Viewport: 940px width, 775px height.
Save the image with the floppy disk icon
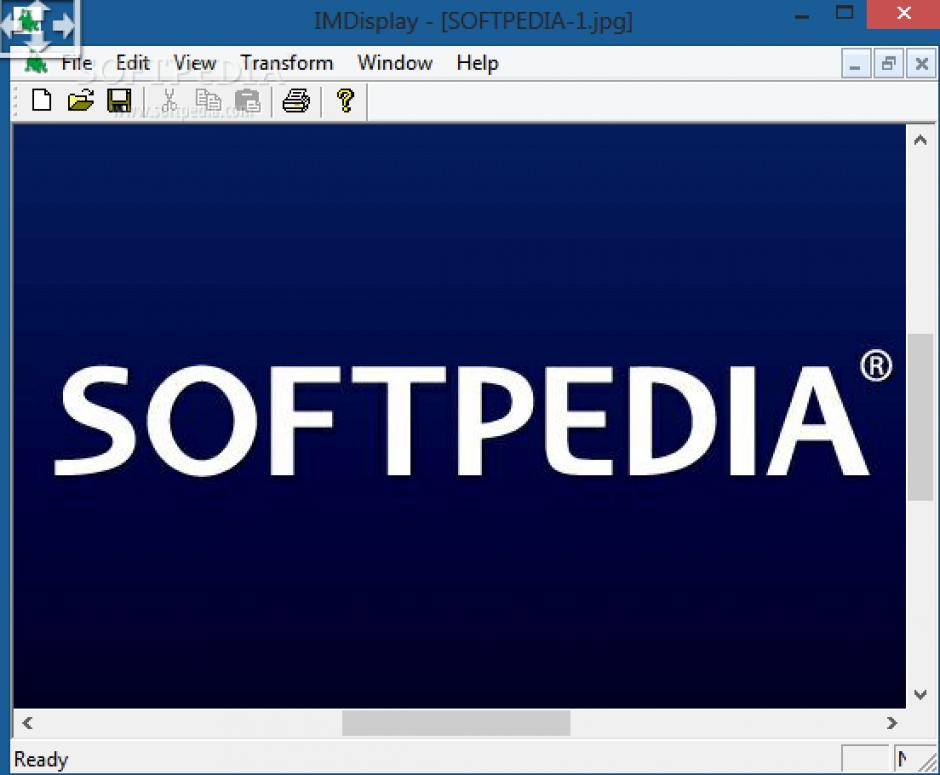pos(119,100)
